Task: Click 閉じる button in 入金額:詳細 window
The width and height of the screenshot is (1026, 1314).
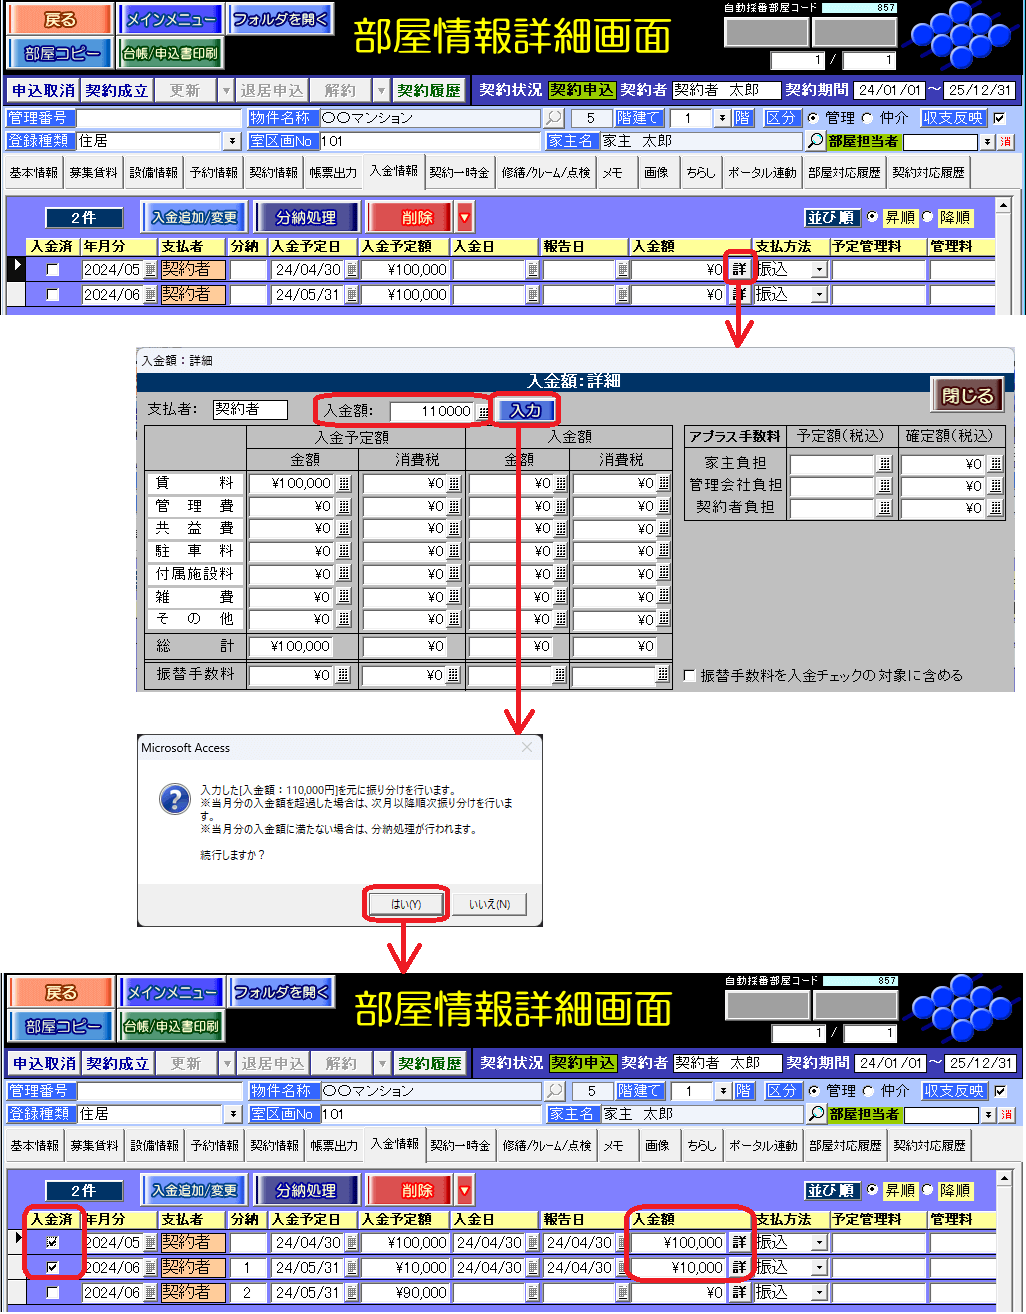Action: coord(967,395)
